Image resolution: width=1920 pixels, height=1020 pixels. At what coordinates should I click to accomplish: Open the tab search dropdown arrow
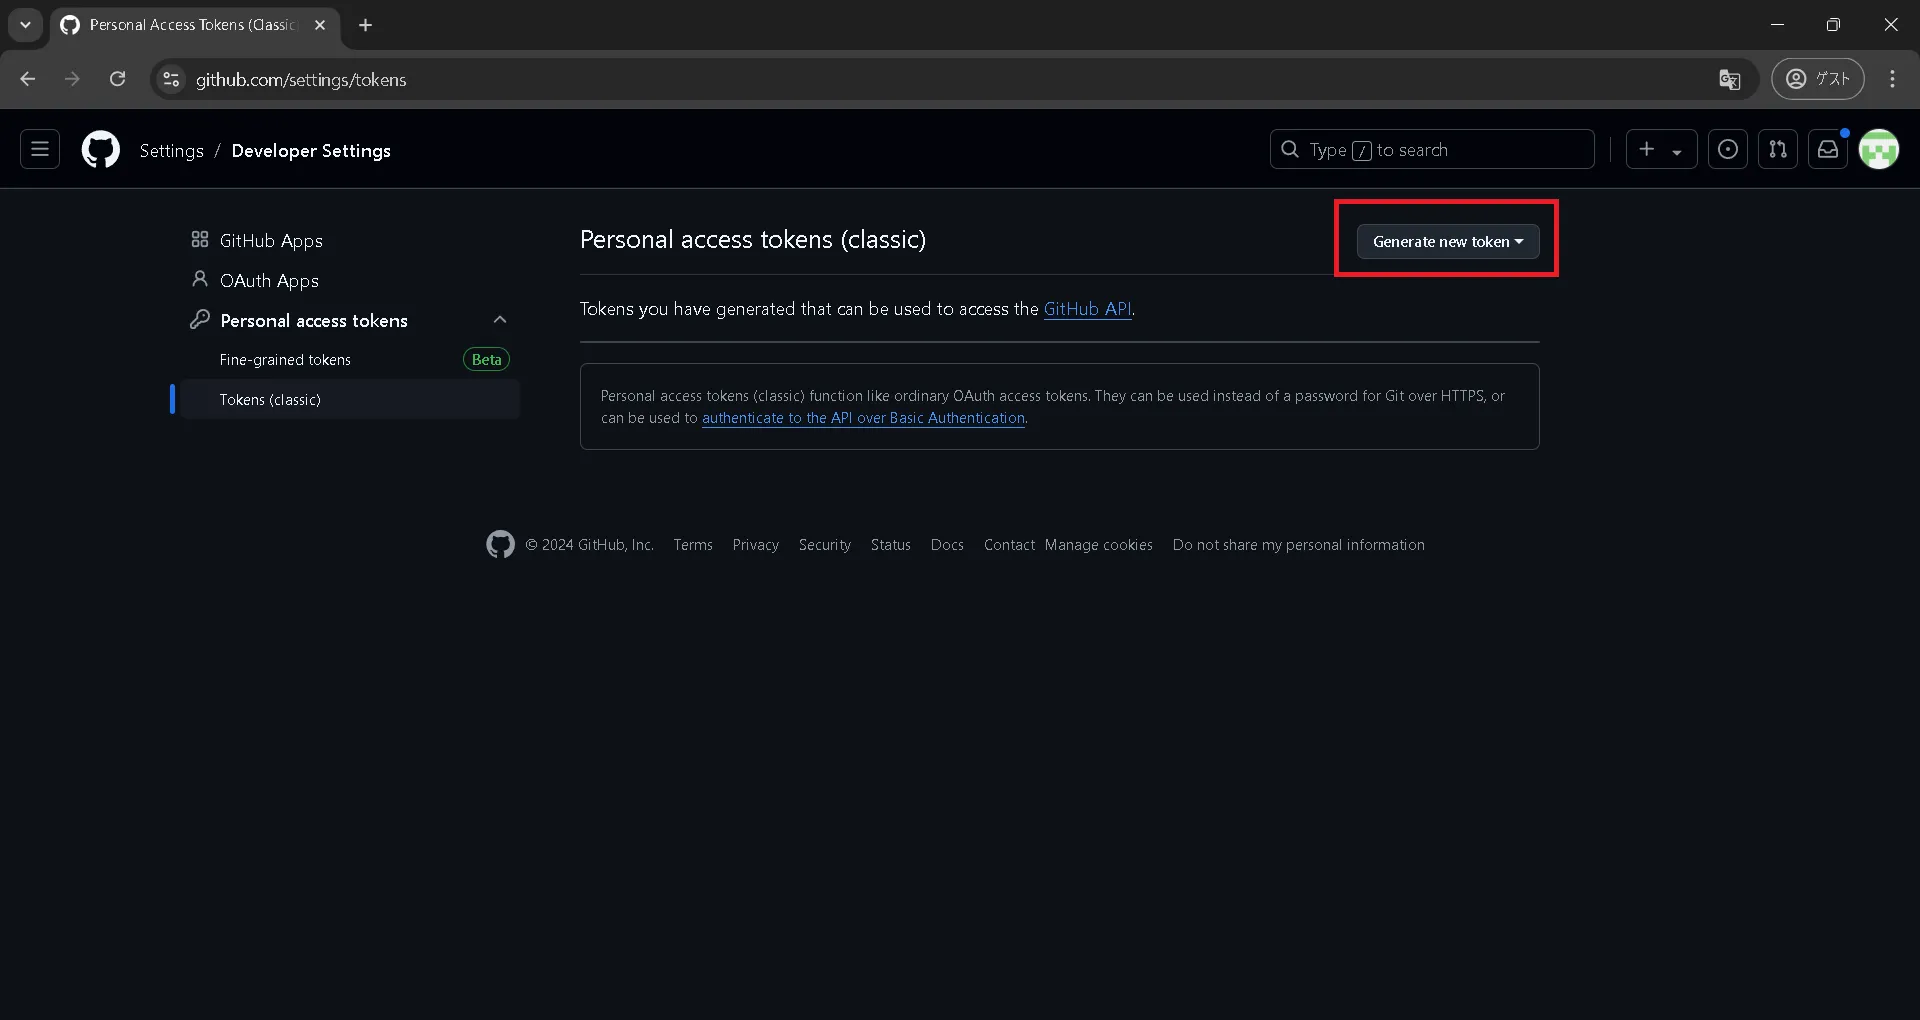click(x=25, y=25)
